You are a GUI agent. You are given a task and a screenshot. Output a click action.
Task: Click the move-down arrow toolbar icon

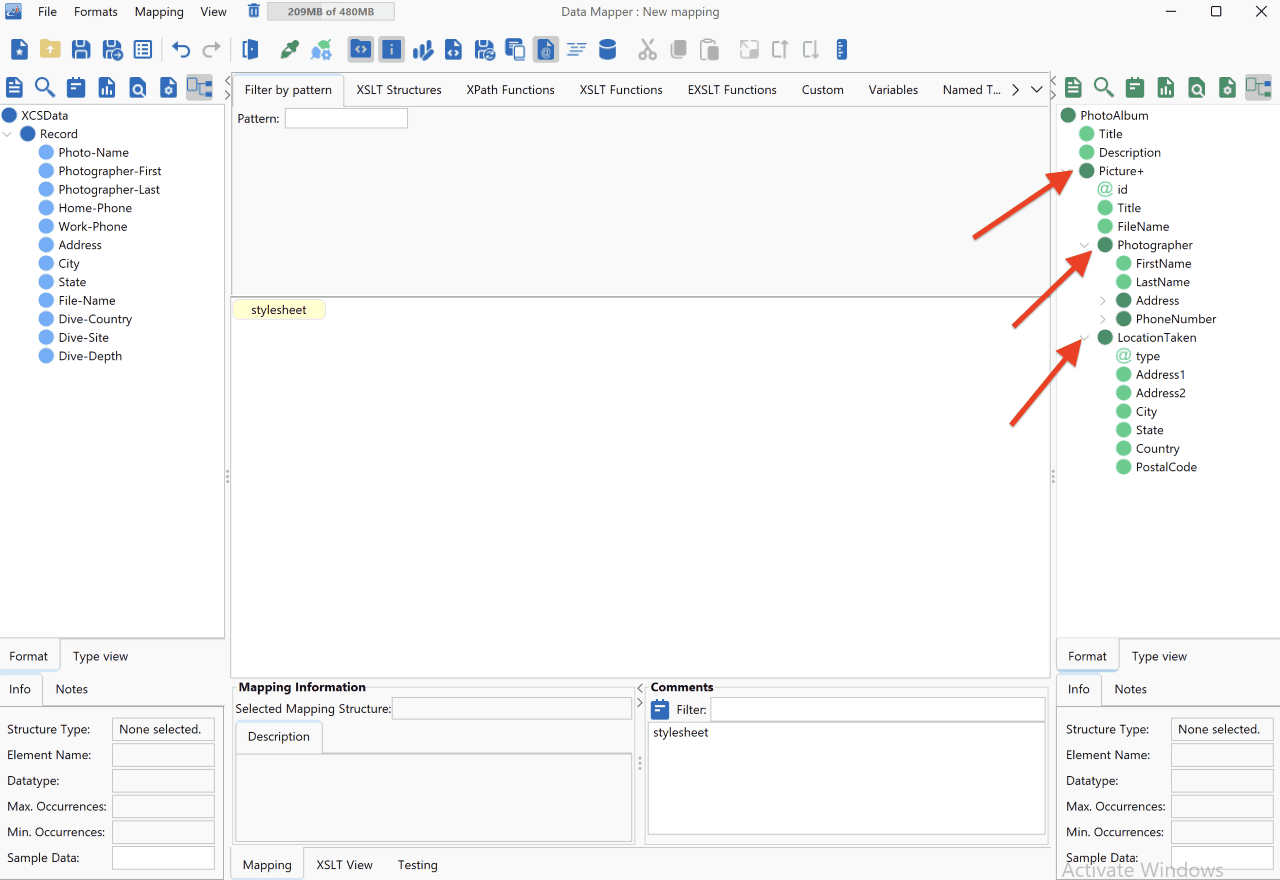[811, 49]
